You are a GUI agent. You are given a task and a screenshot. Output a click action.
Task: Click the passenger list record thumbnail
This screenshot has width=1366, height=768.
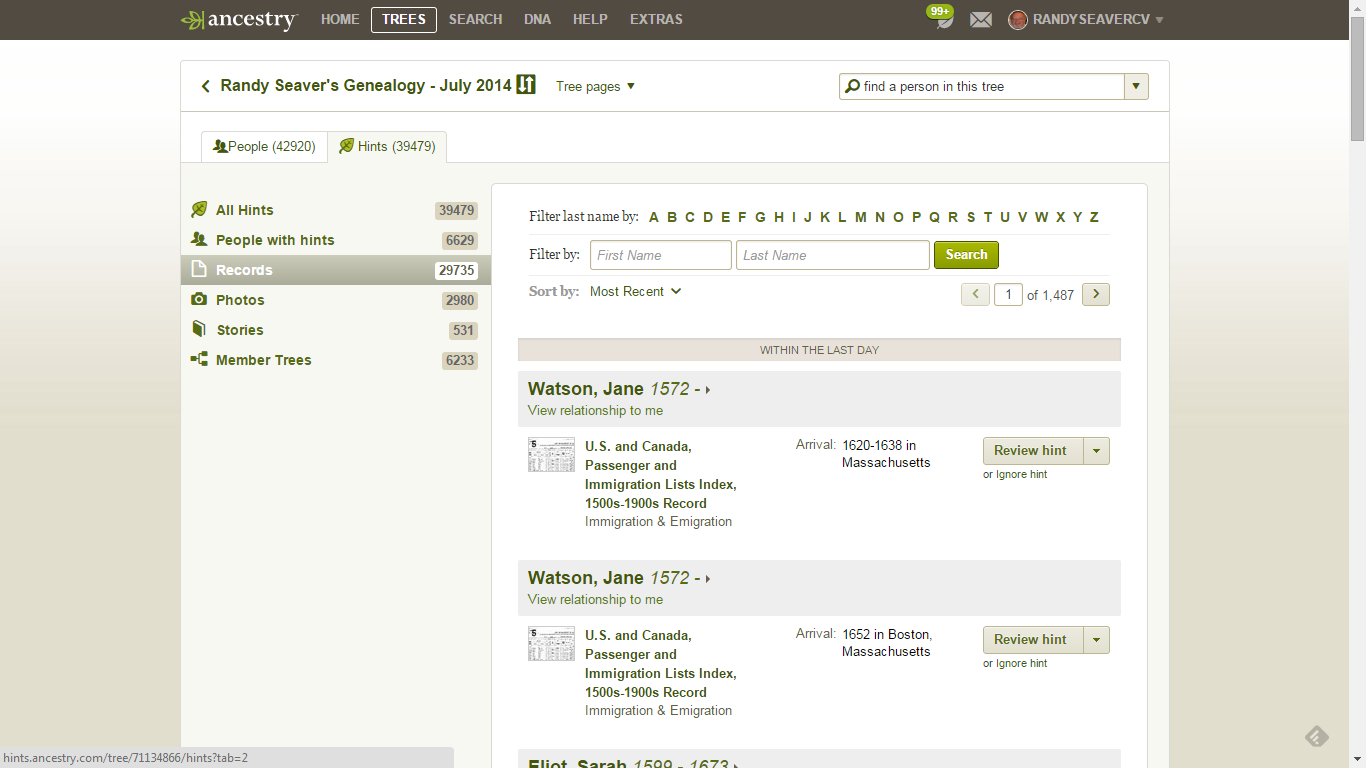(x=551, y=454)
